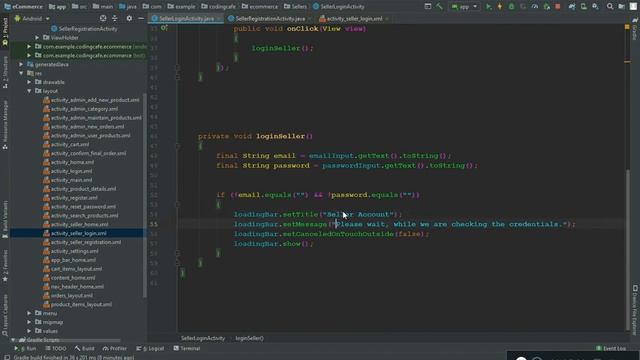Open the Build tool window
The height and width of the screenshot is (360, 640).
84,348
